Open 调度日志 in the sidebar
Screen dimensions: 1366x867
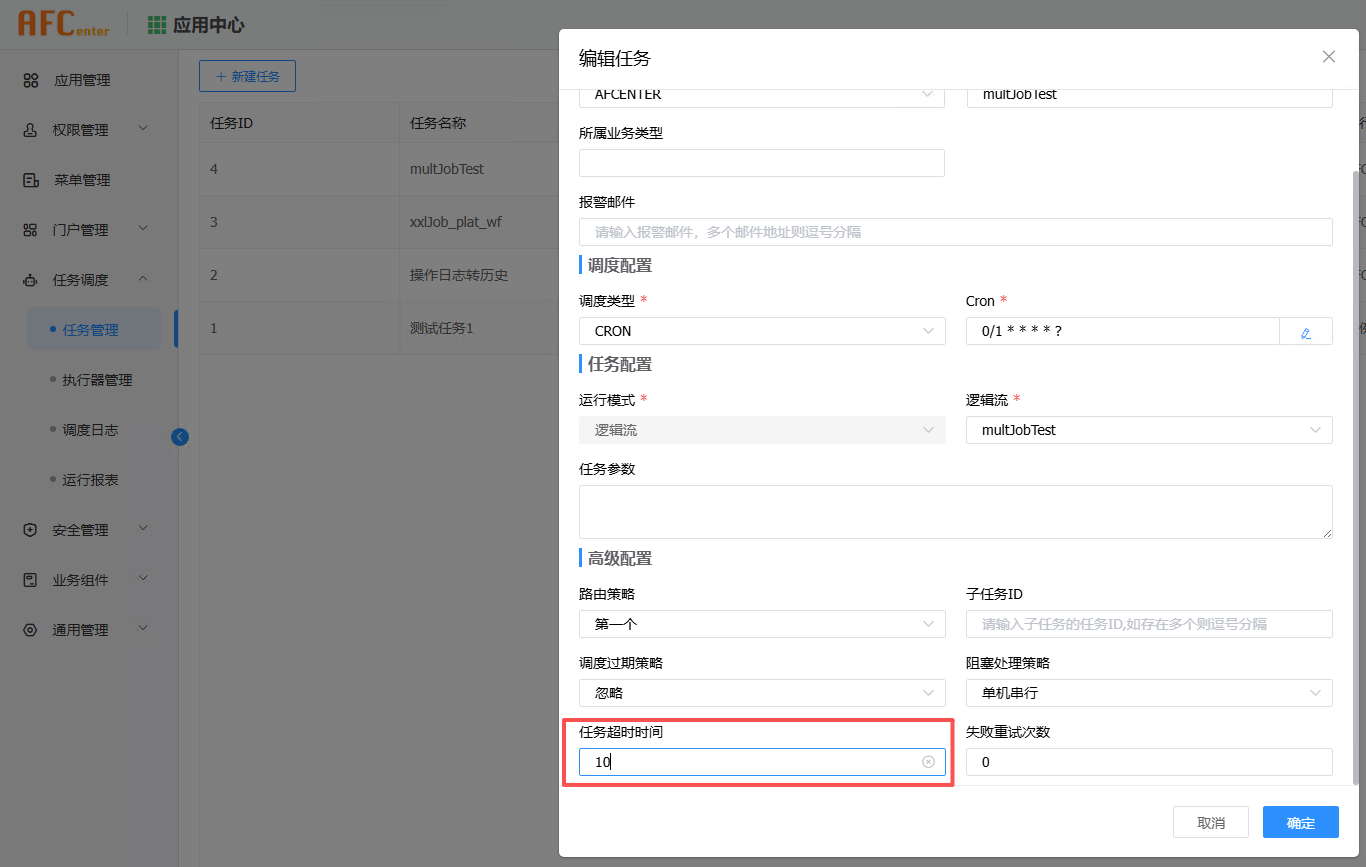[90, 430]
